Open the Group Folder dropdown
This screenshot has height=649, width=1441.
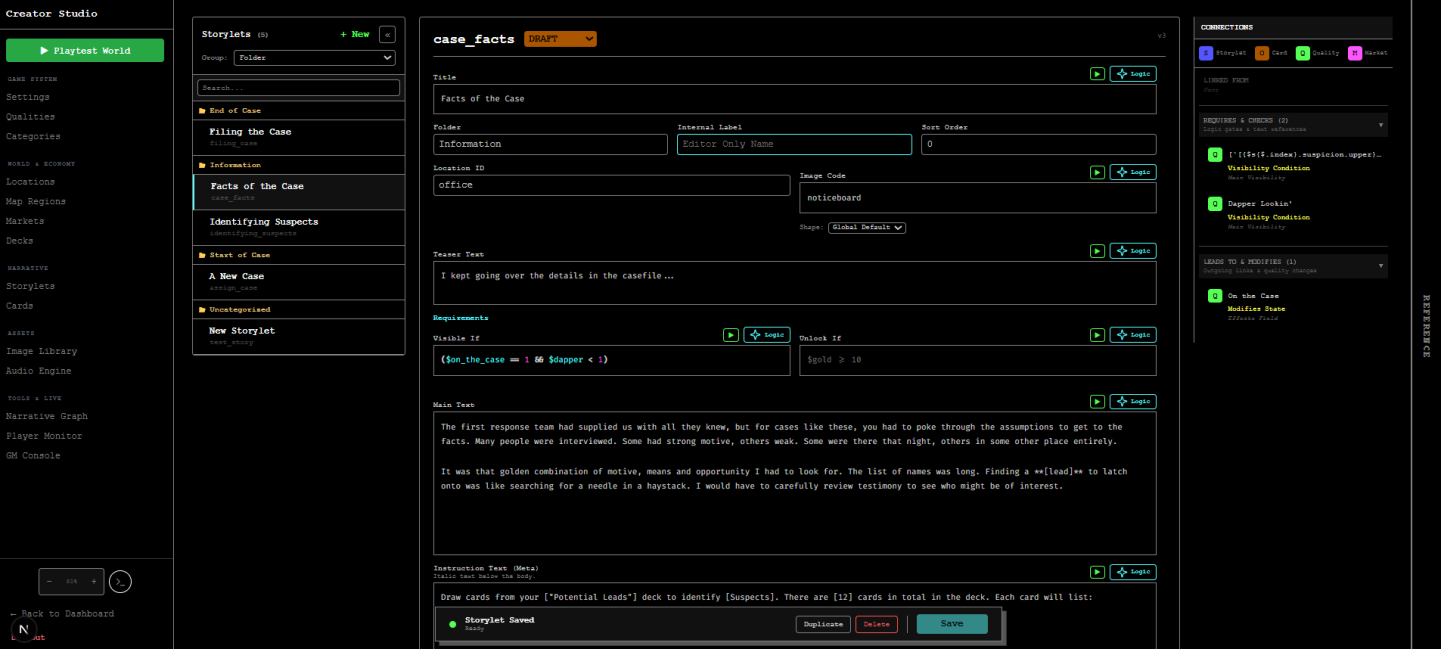[314, 58]
